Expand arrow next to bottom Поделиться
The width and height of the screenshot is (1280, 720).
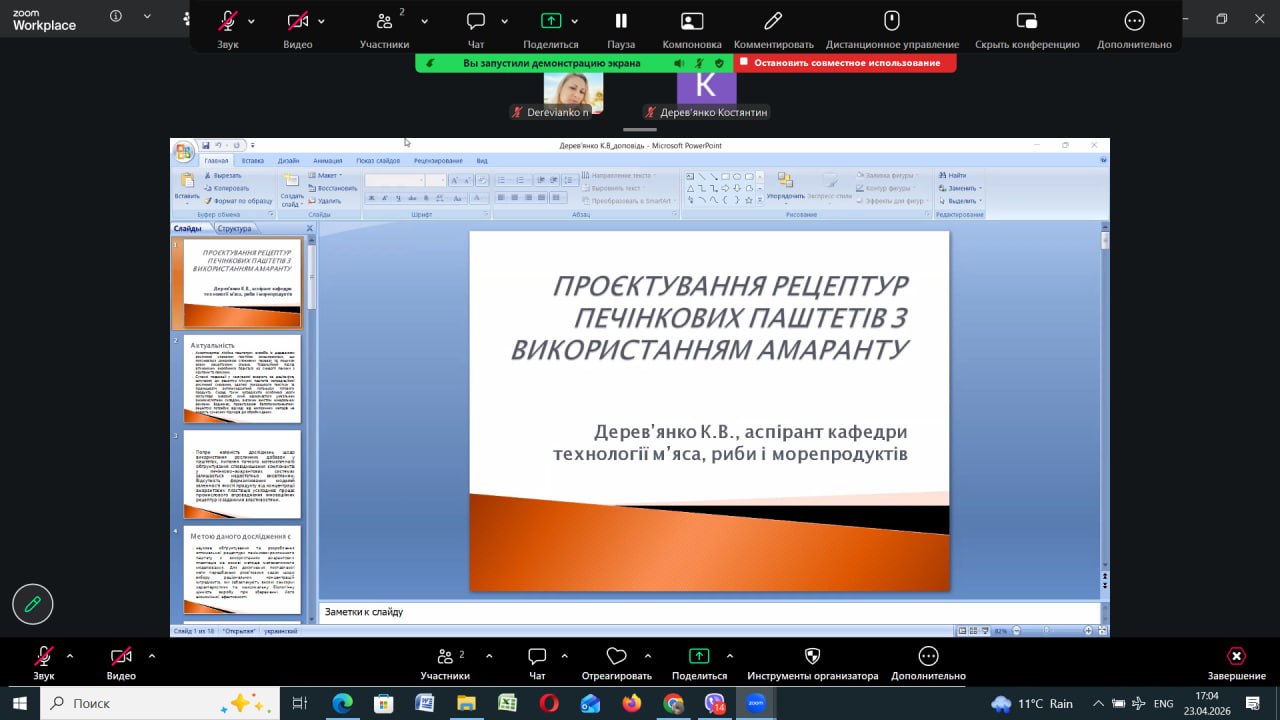coord(729,656)
